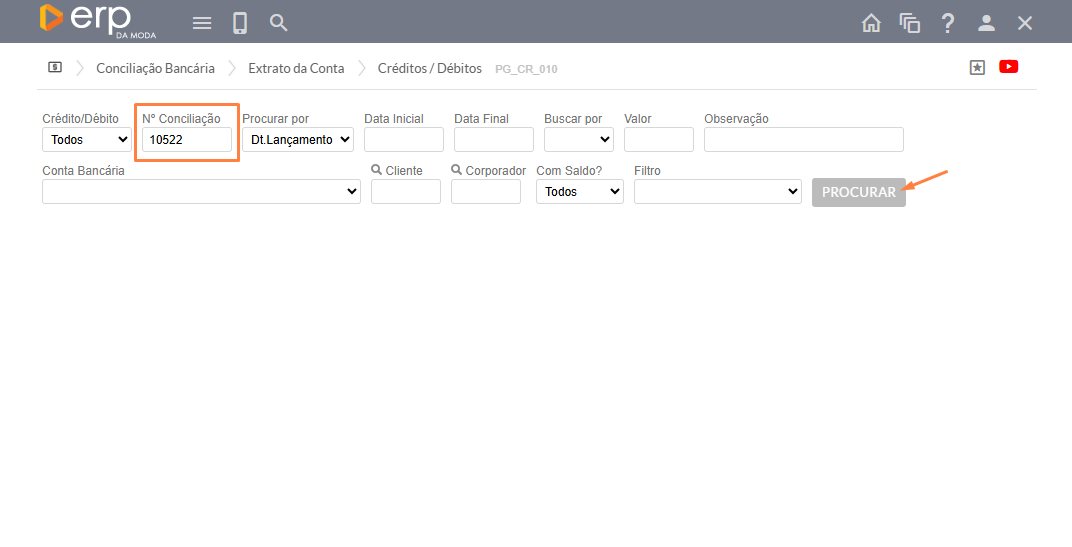Viewport: 1072px width, 547px height.
Task: Click the mobile device icon
Action: (x=239, y=23)
